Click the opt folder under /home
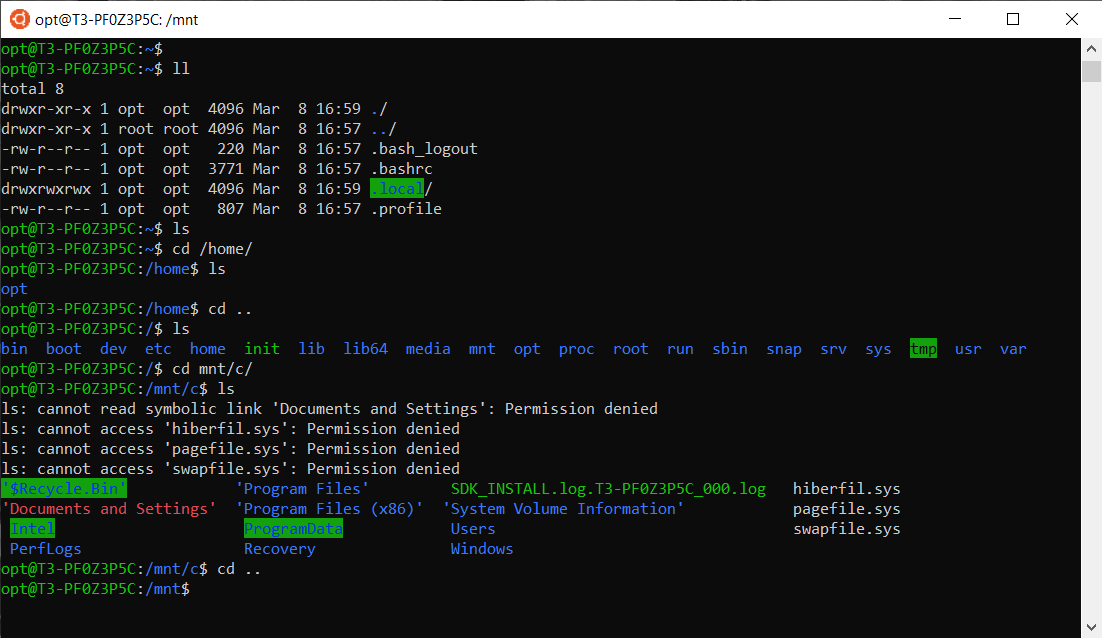This screenshot has width=1102, height=638. pos(13,288)
